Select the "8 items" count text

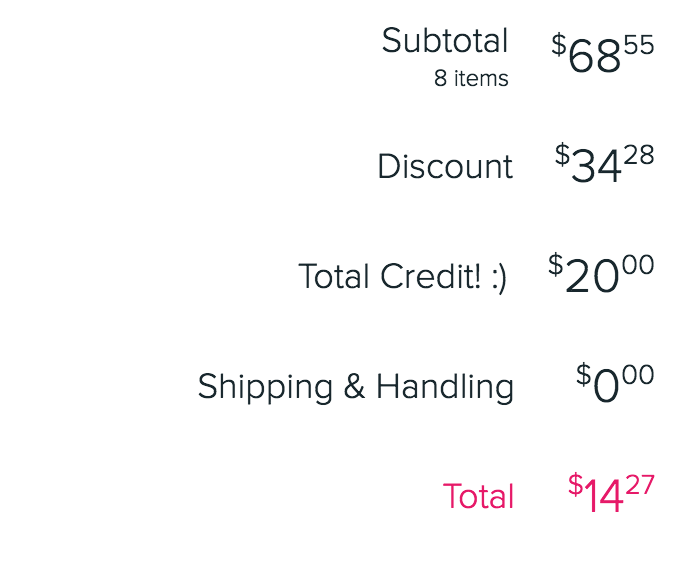pyautogui.click(x=471, y=78)
